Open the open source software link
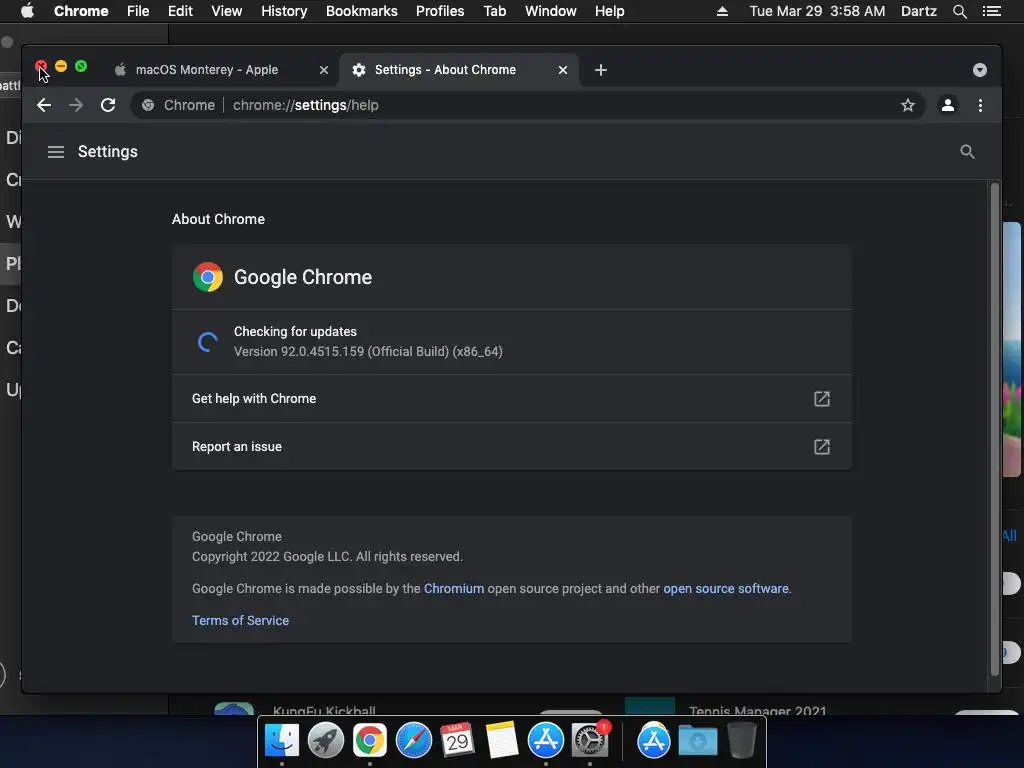Viewport: 1024px width, 768px height. (726, 588)
